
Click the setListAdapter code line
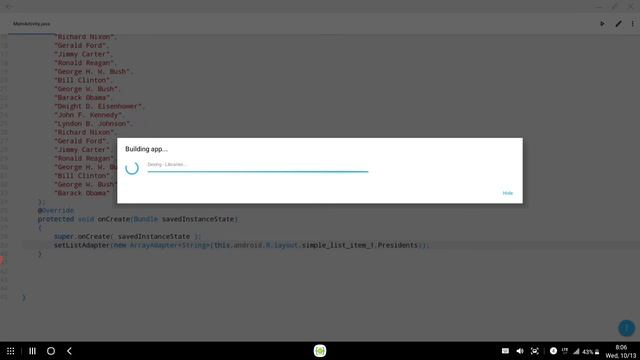[x=241, y=245]
